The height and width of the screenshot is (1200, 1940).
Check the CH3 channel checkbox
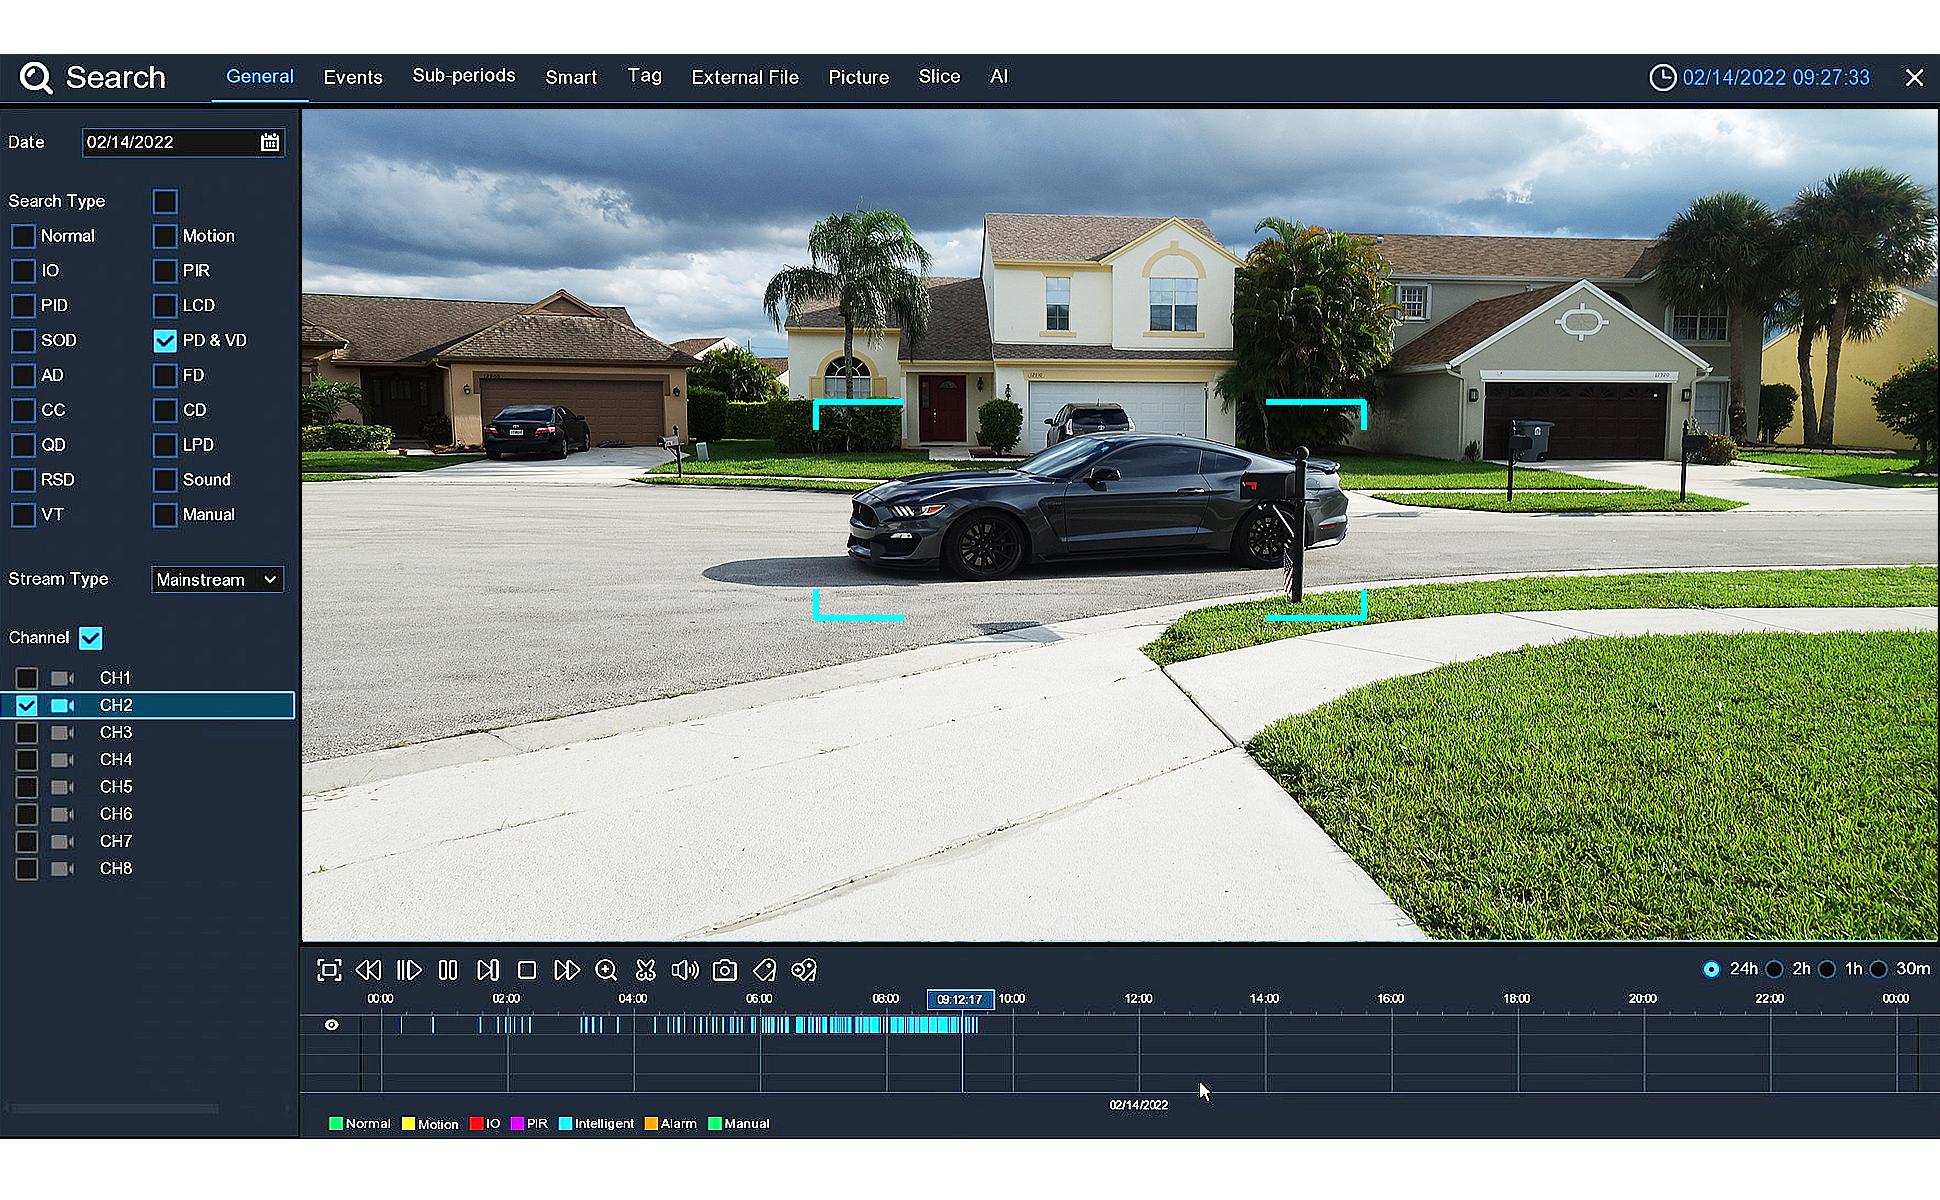pyautogui.click(x=27, y=733)
